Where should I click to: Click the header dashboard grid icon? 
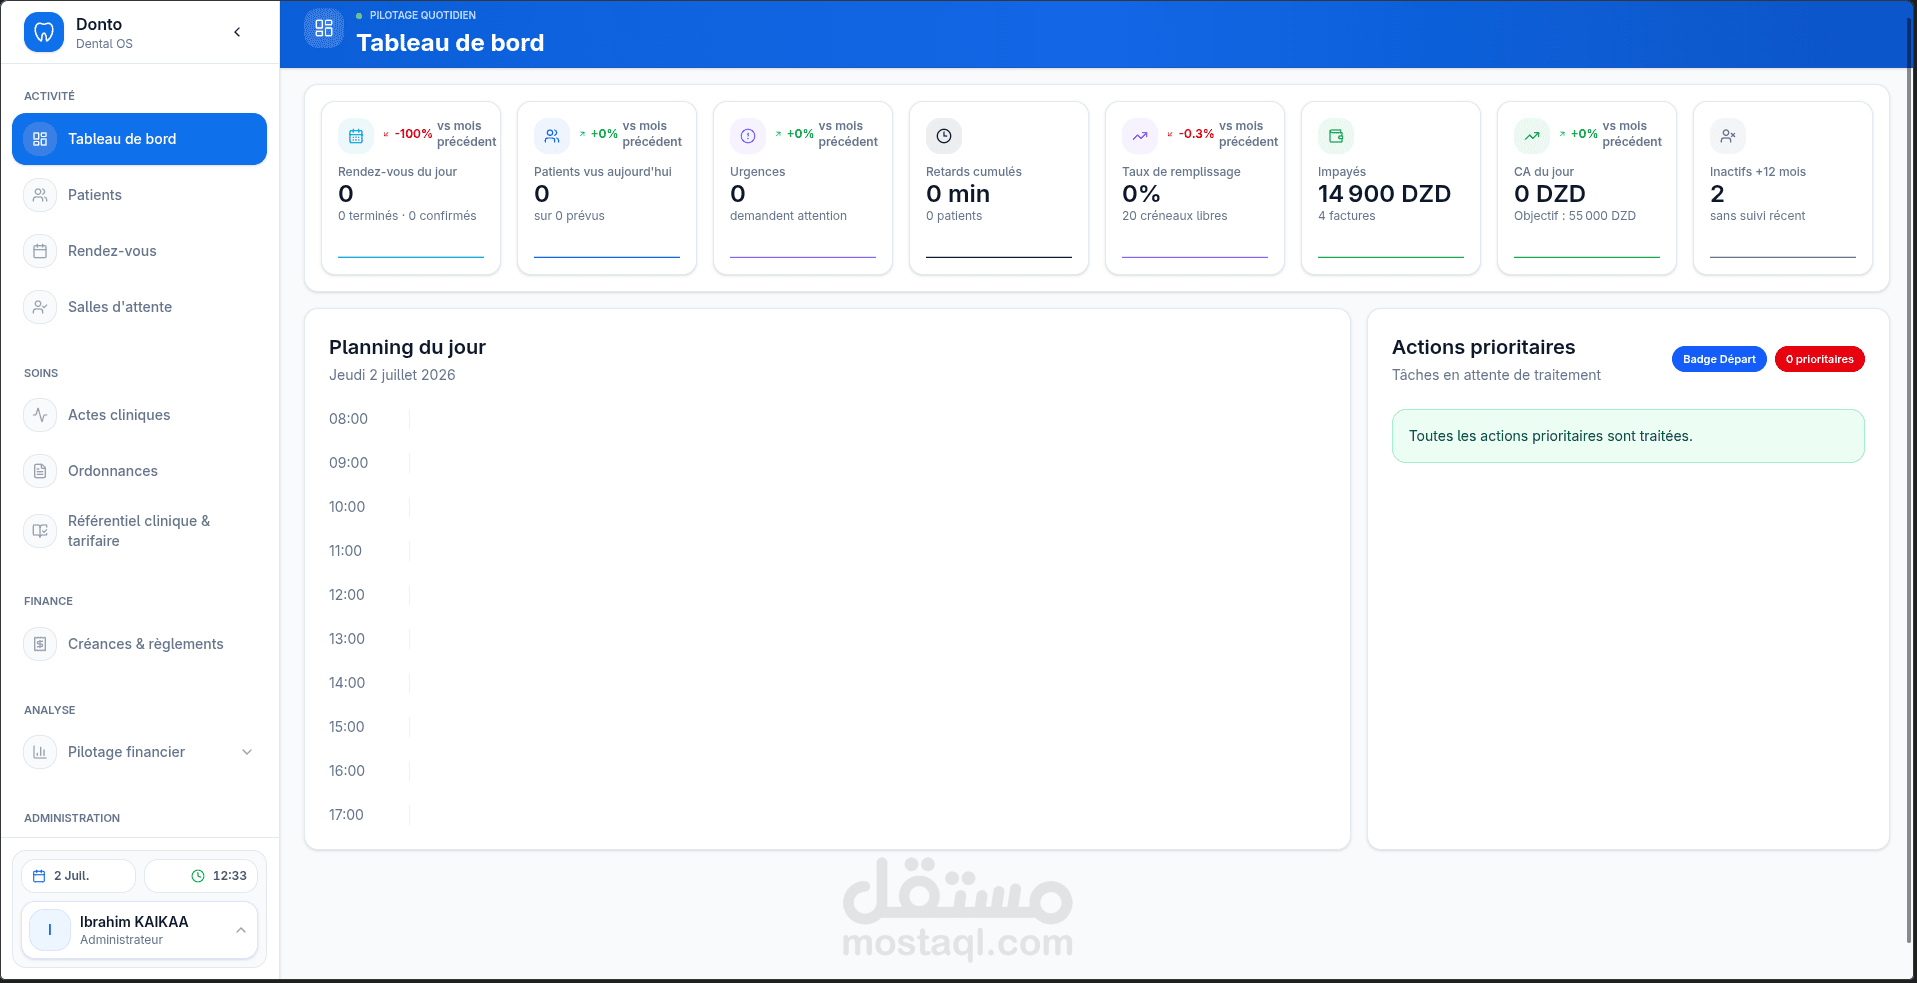(324, 28)
